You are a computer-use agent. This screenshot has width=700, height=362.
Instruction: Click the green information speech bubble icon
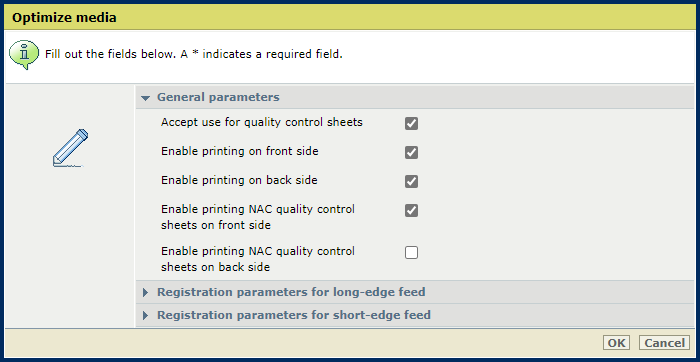point(24,54)
